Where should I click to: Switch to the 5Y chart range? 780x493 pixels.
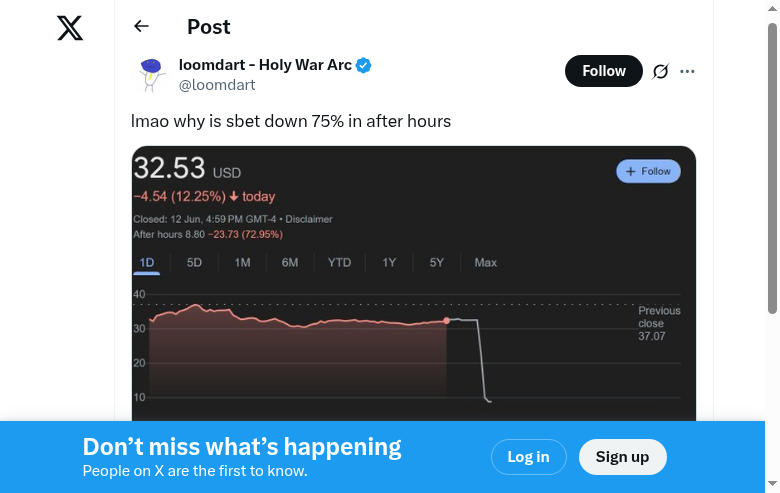[x=437, y=263]
